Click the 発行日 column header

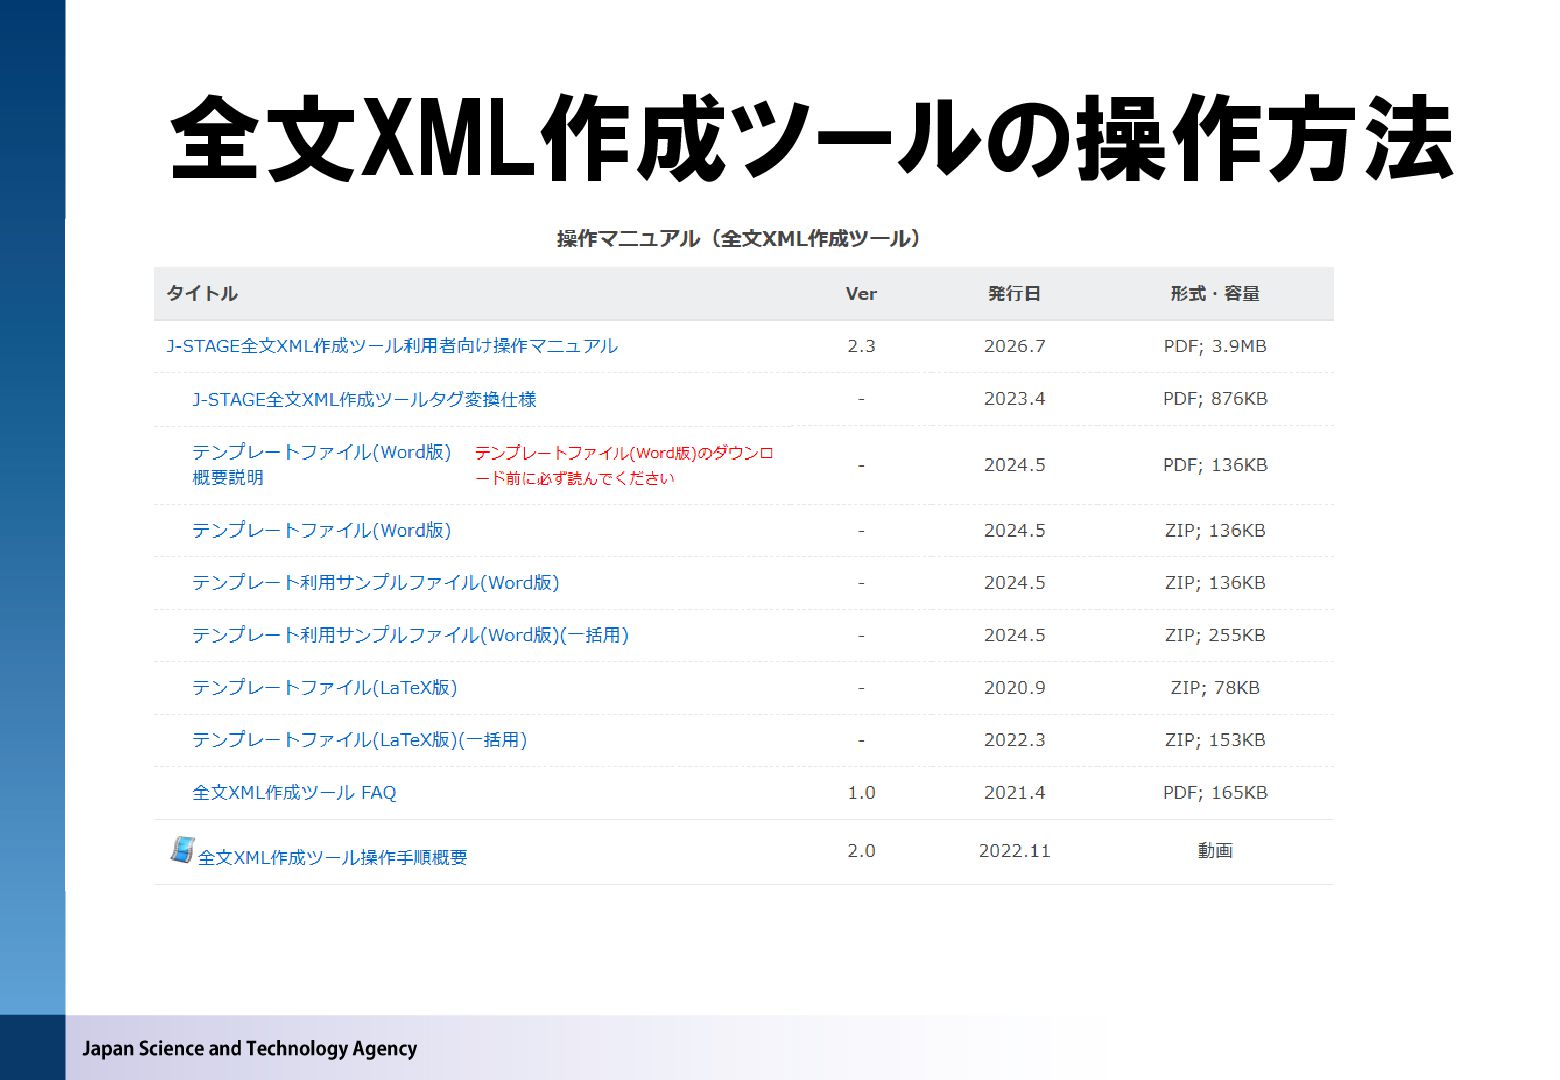[1014, 293]
